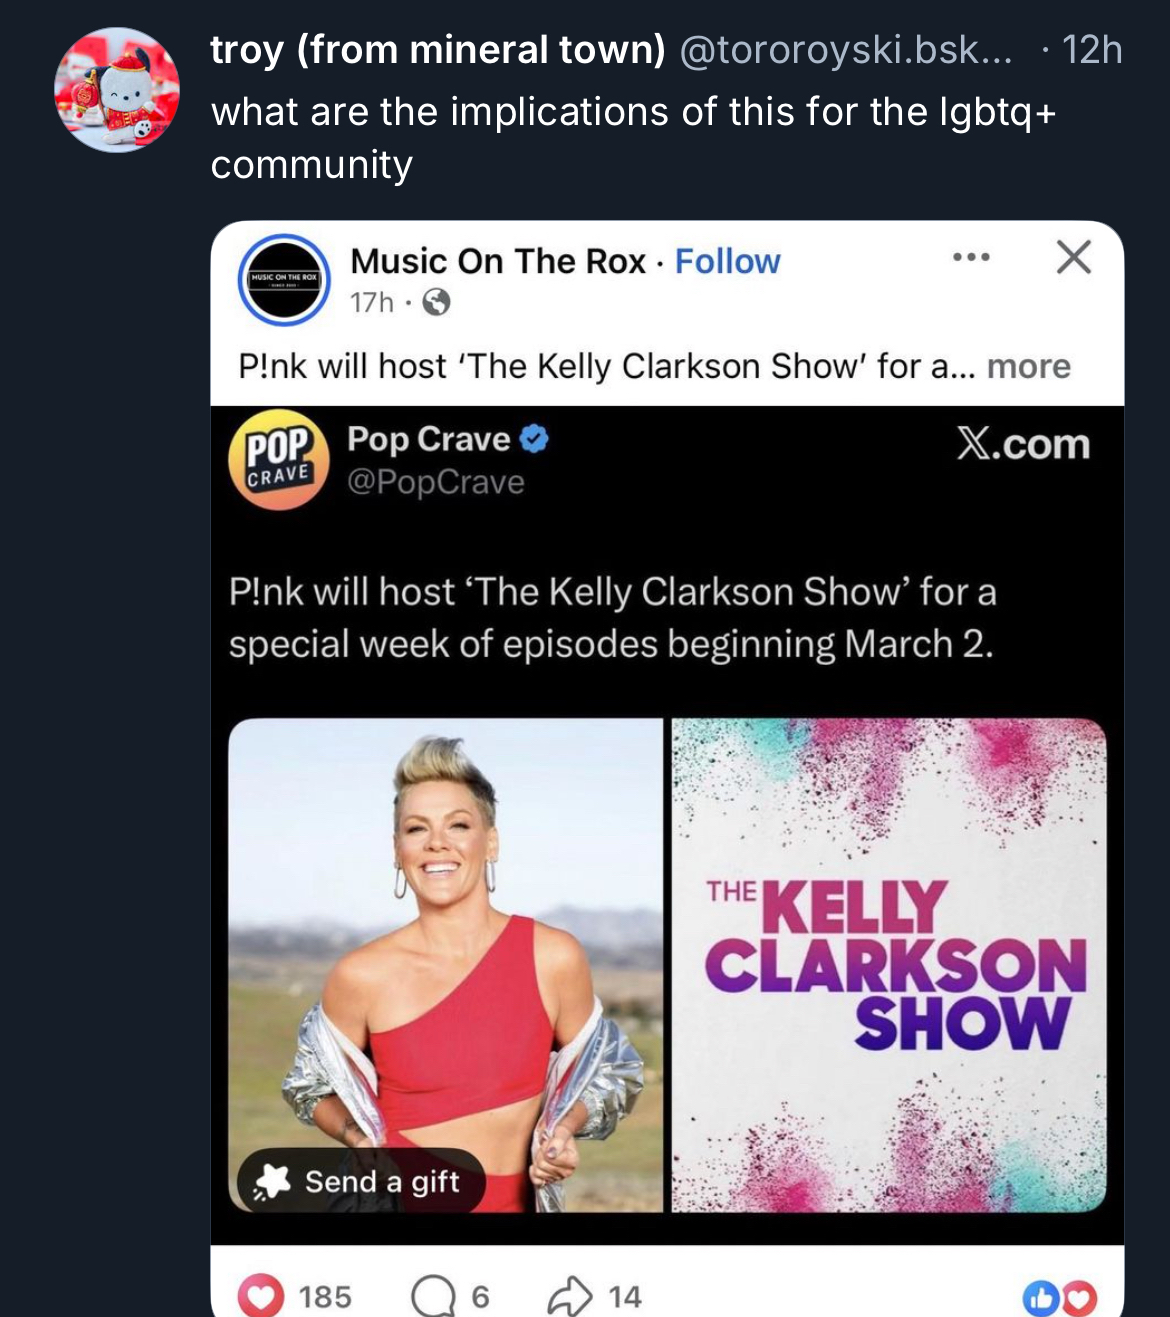Open The Kelly Clarkson Show logo image
1170x1317 pixels.
(888, 965)
